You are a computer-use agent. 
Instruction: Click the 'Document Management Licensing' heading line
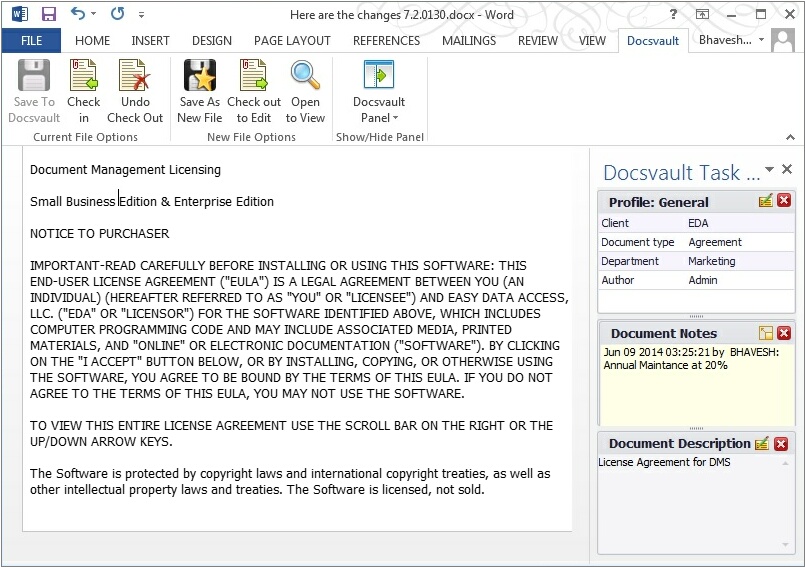pyautogui.click(x=125, y=169)
